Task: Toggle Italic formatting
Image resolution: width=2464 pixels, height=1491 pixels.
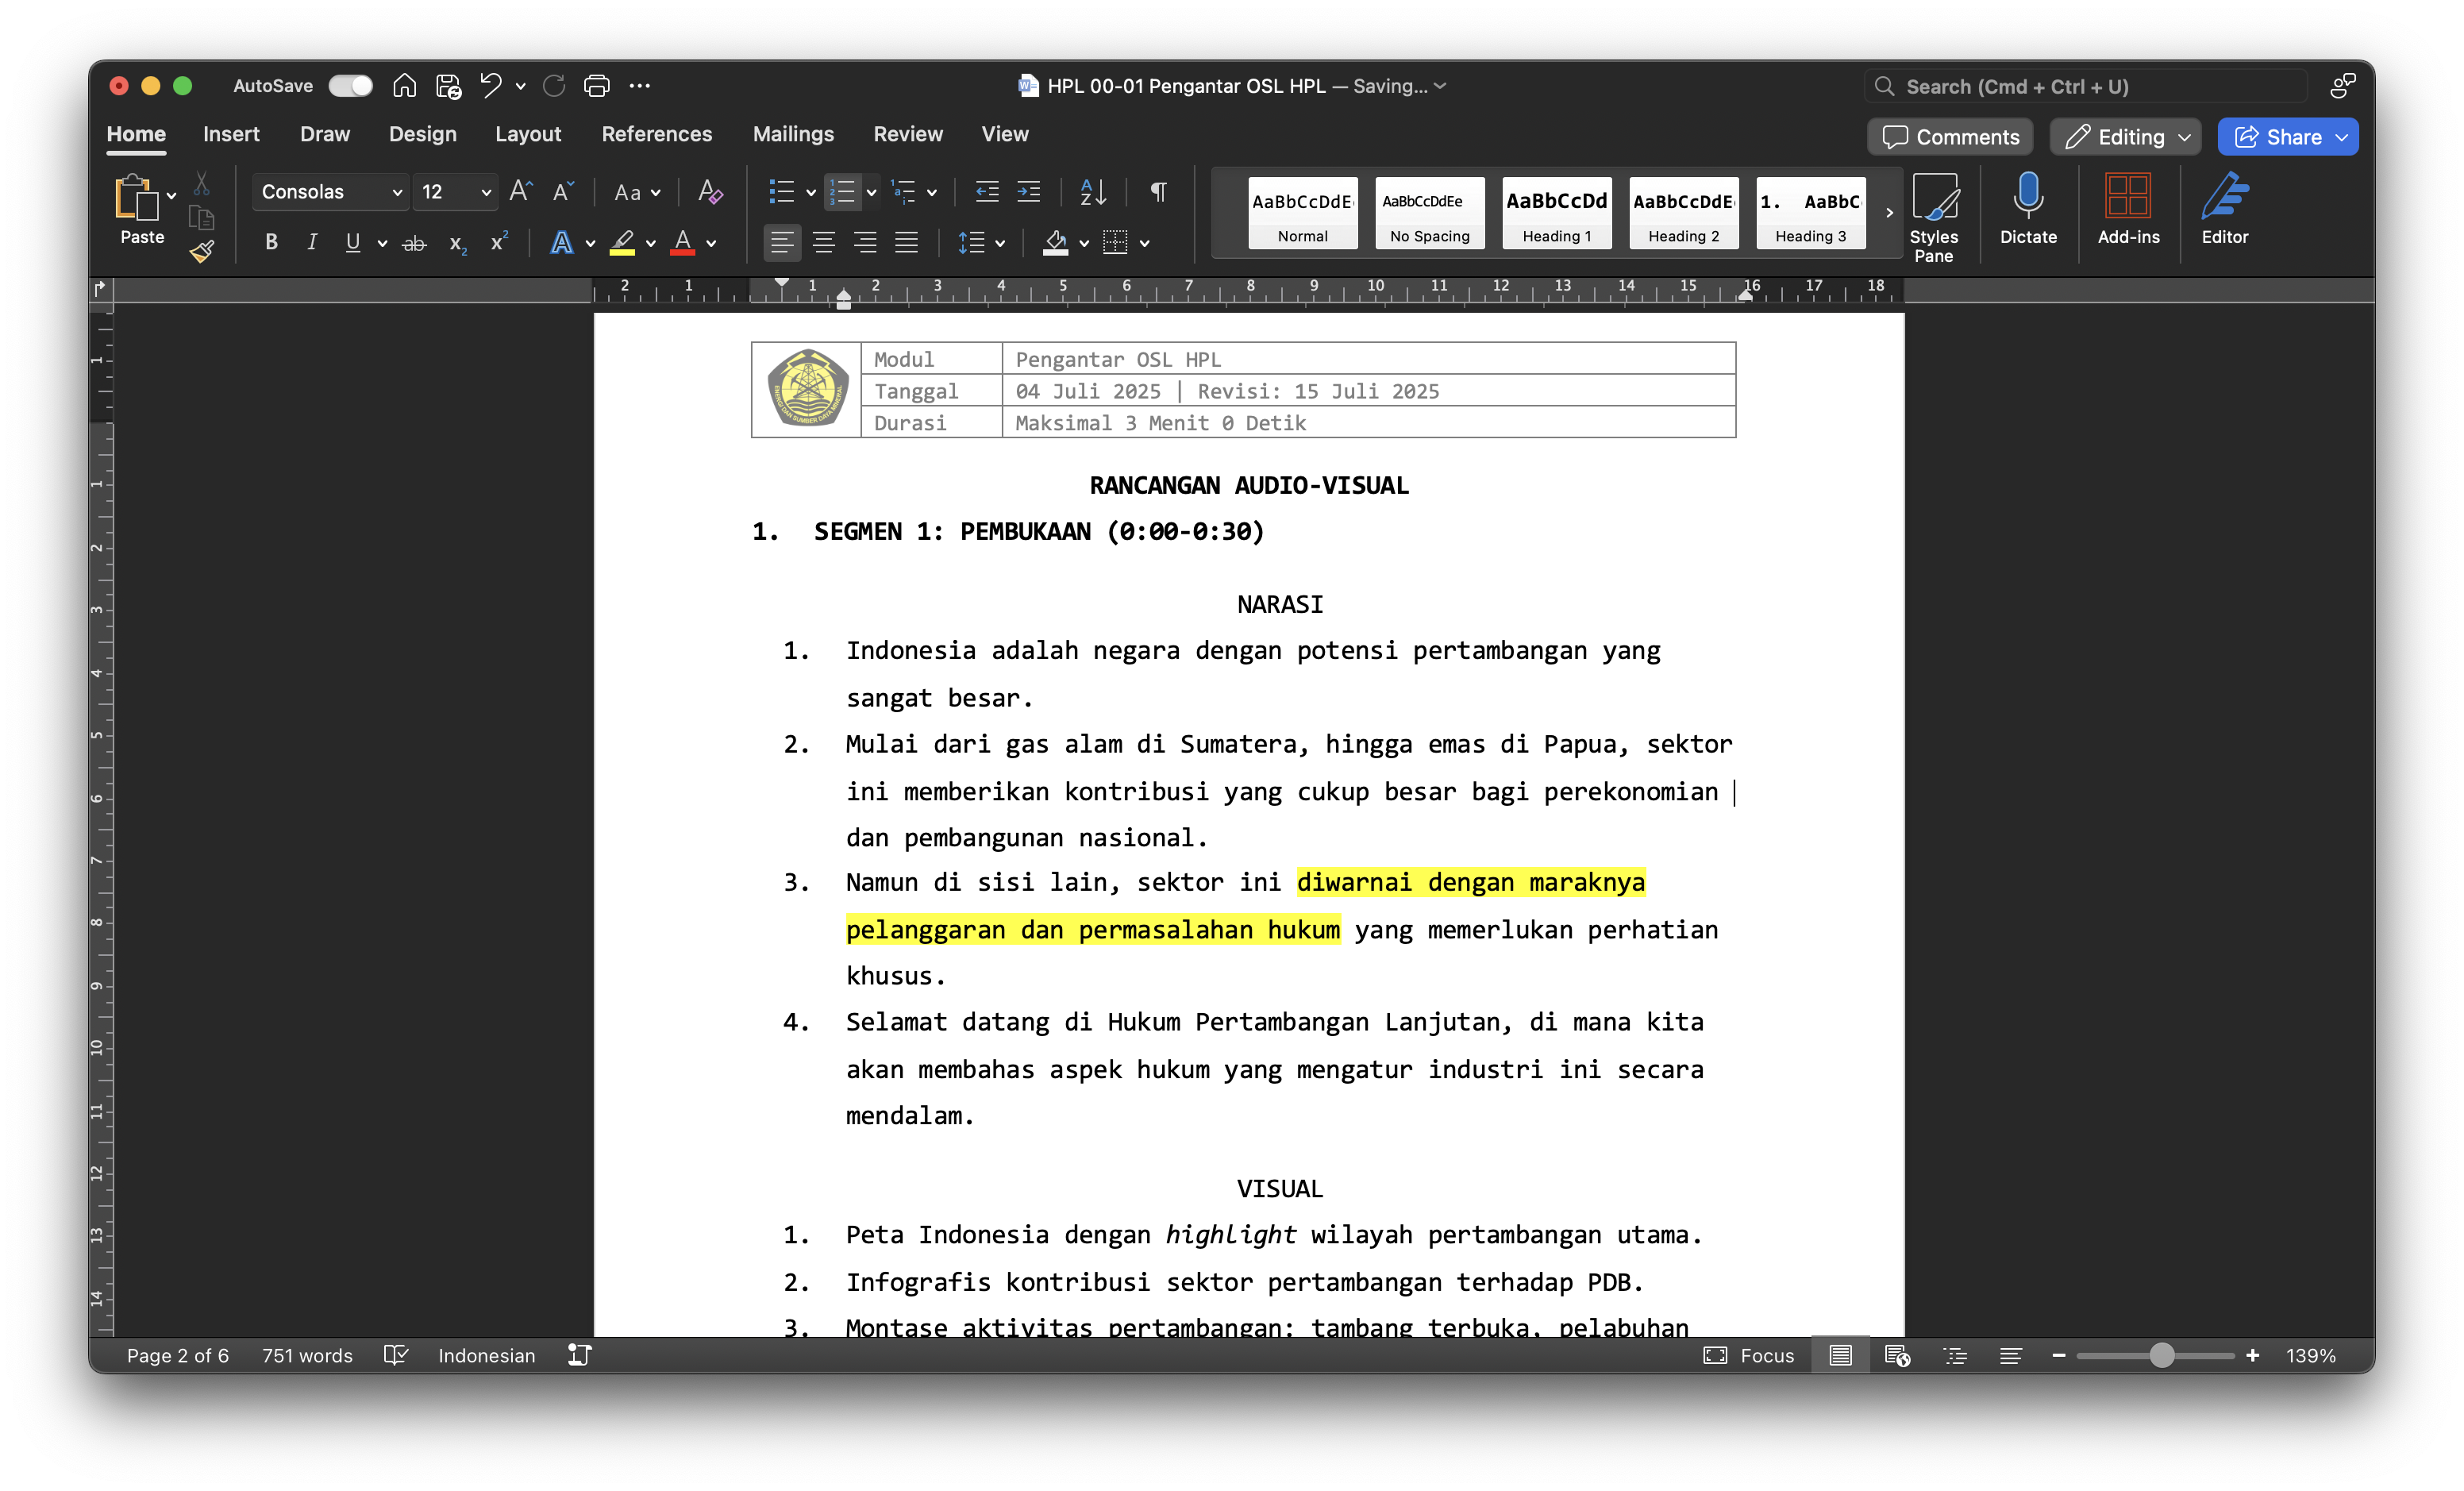Action: tap(312, 242)
